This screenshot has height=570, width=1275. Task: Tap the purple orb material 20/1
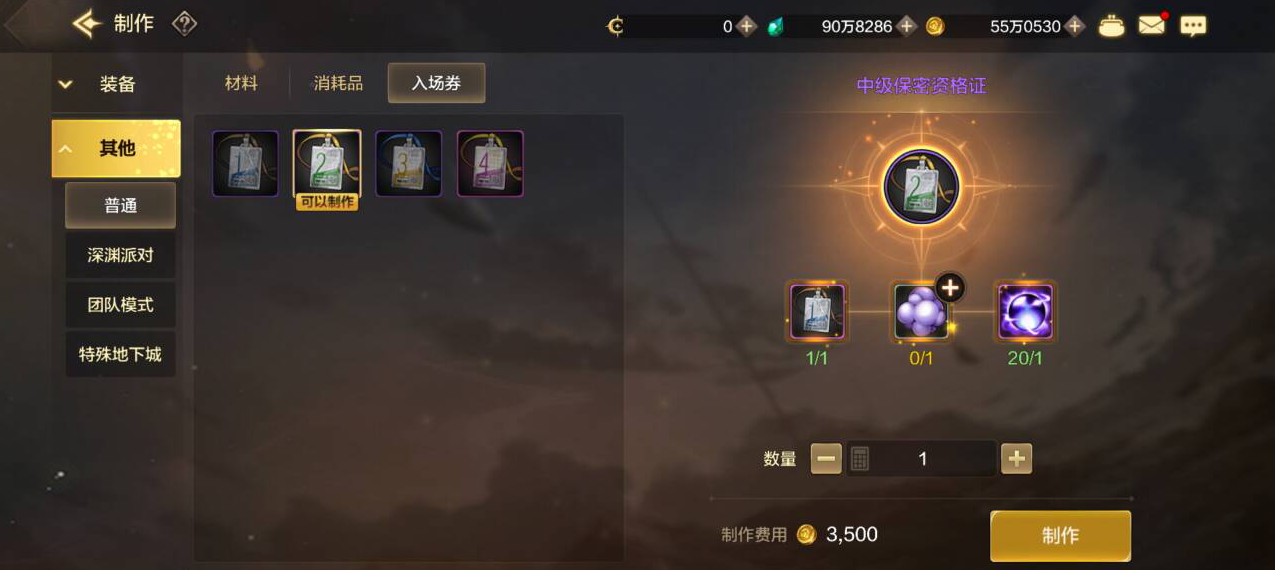point(1025,312)
